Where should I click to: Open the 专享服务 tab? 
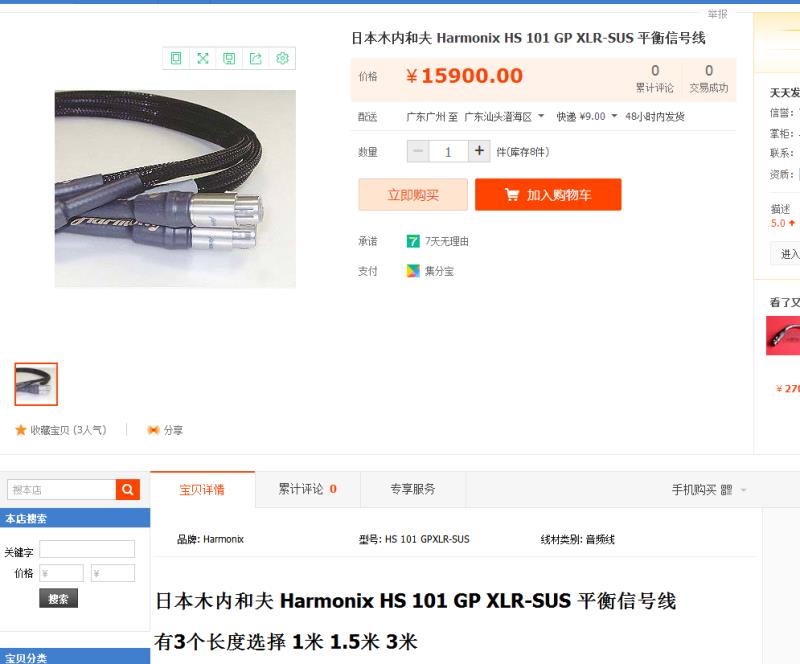coord(413,489)
